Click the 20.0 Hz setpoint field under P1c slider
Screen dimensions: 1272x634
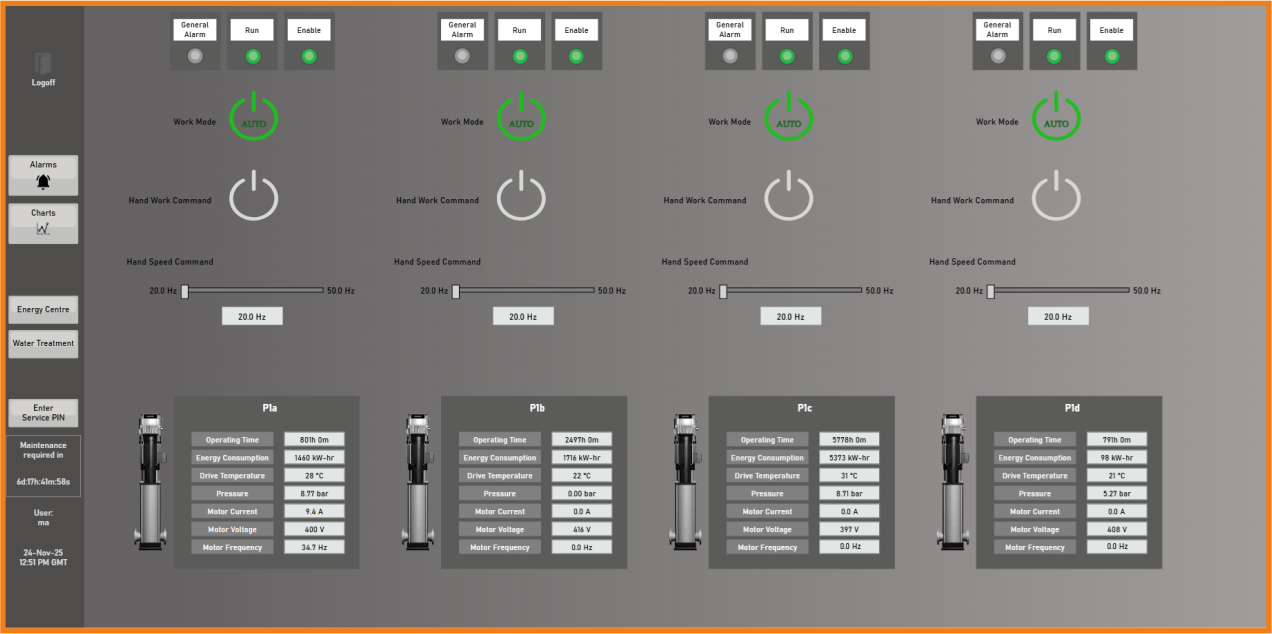point(790,315)
